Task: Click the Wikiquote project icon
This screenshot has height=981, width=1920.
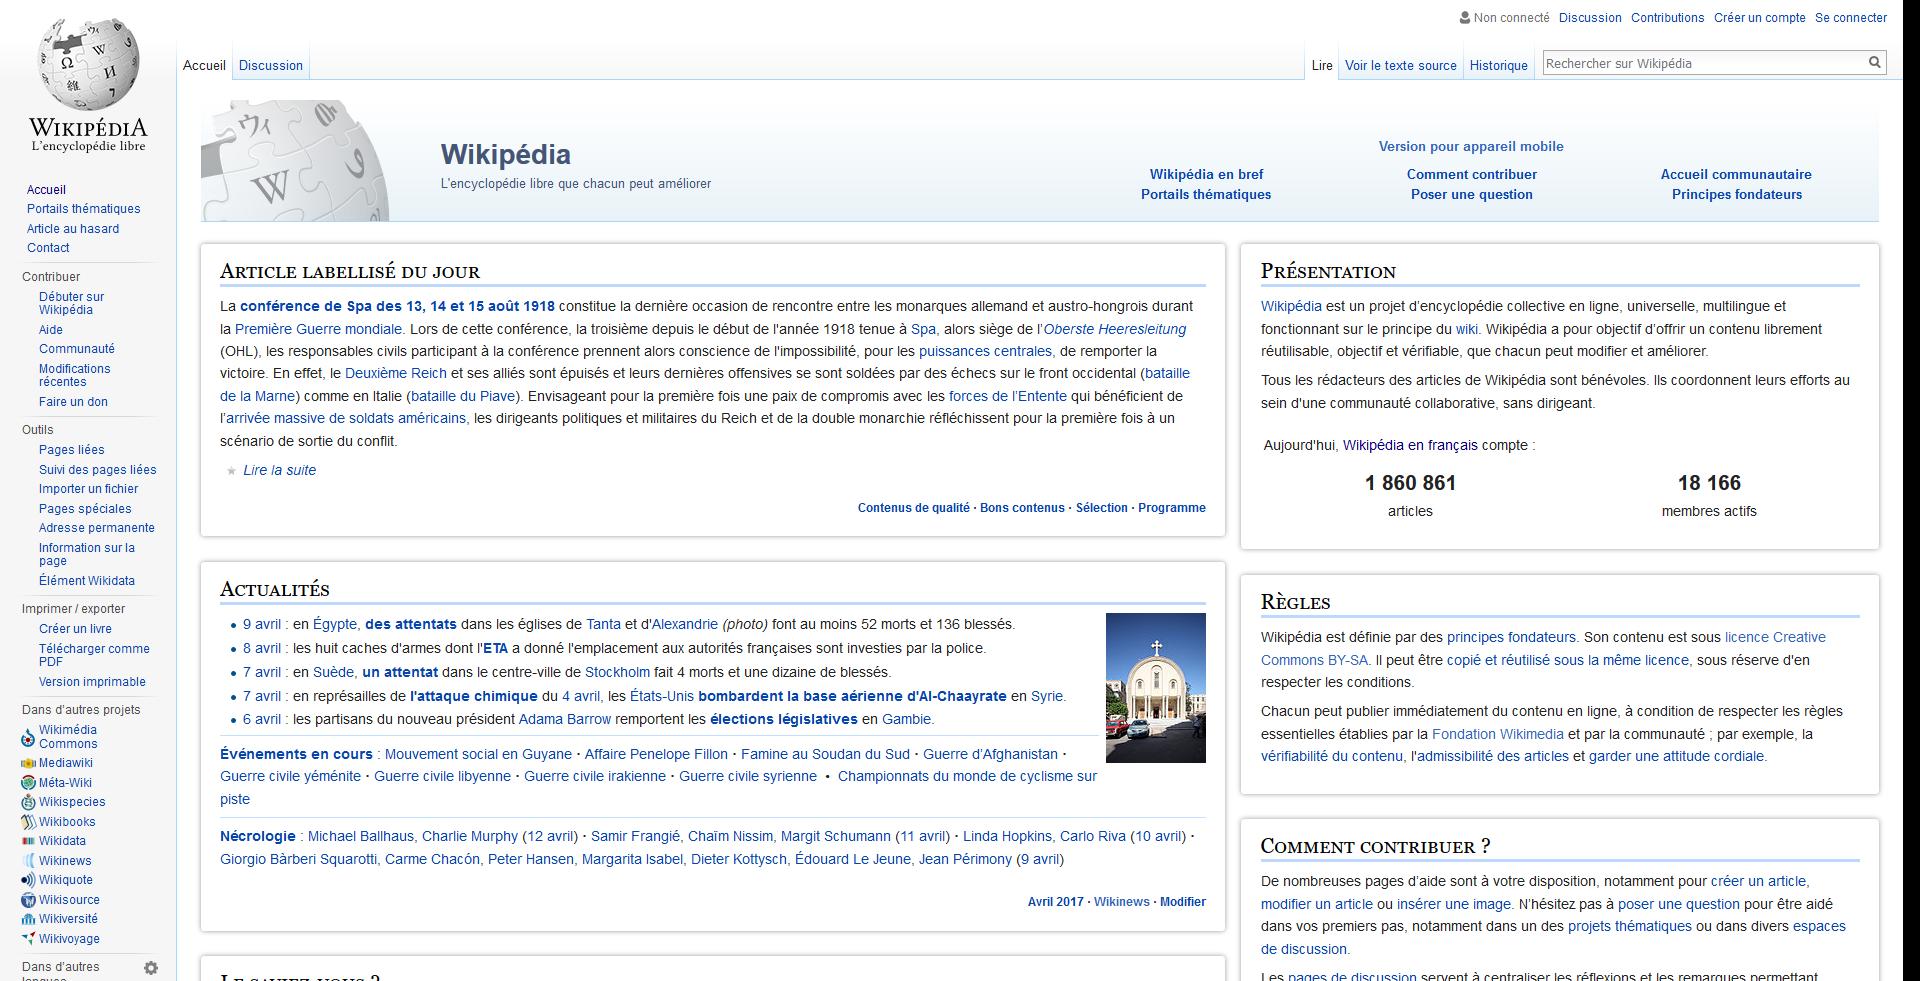Action: click(x=28, y=880)
